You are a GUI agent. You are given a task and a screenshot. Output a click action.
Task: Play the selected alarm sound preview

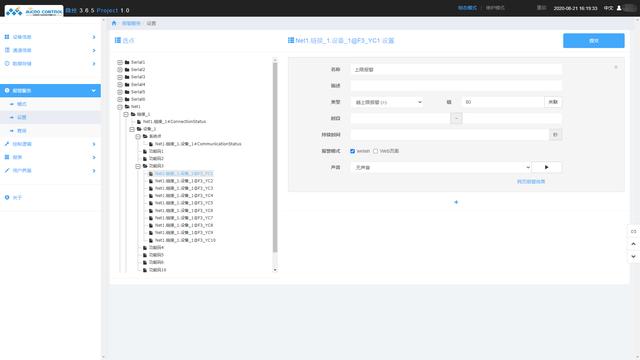pyautogui.click(x=547, y=167)
